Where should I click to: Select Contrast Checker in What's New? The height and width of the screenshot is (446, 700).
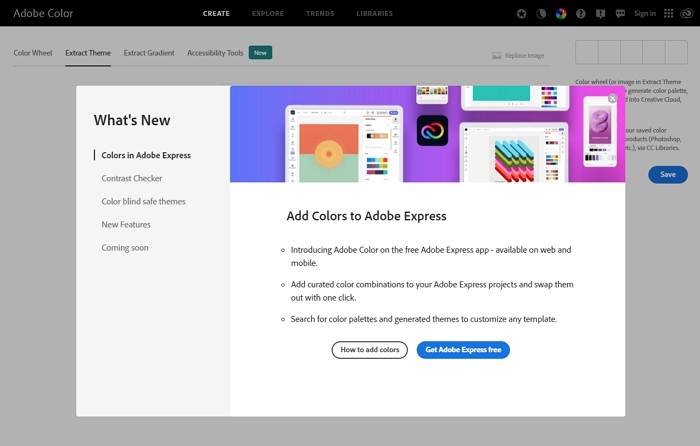[132, 179]
